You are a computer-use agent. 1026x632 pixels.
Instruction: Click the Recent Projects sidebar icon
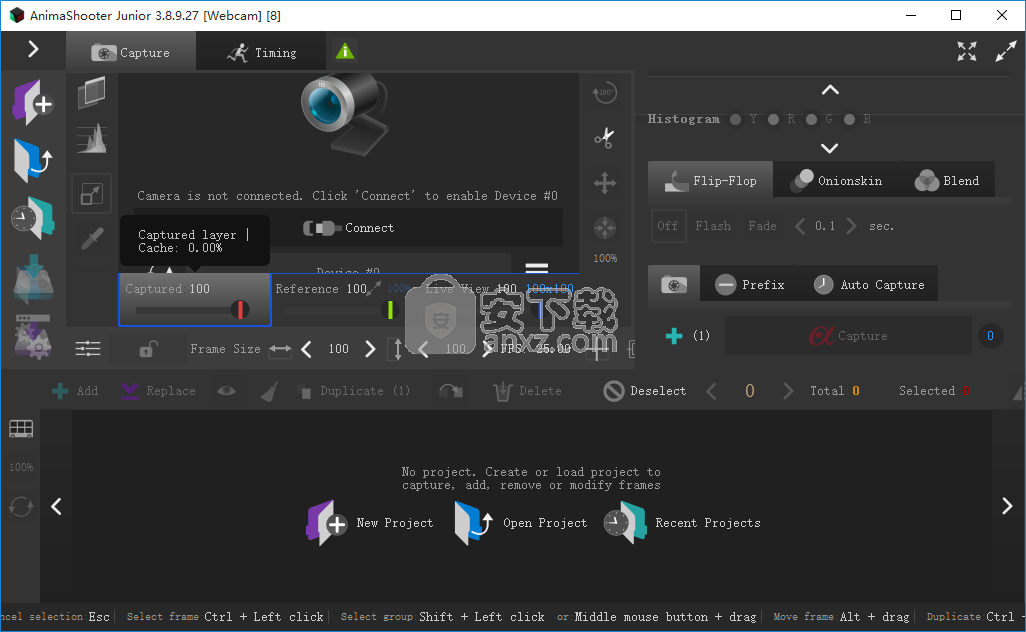(x=31, y=218)
